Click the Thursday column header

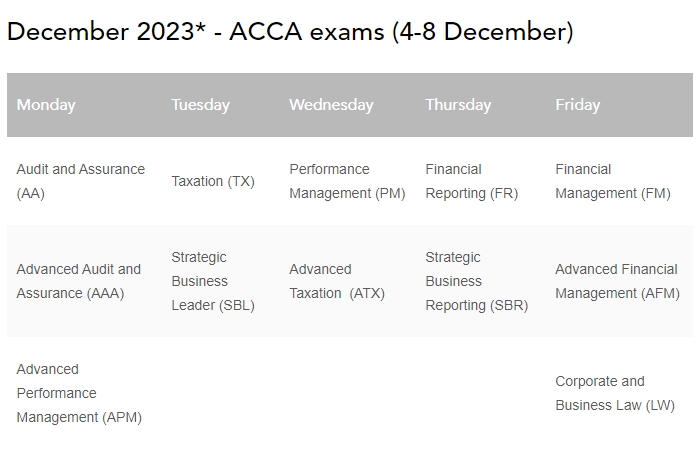tap(458, 104)
